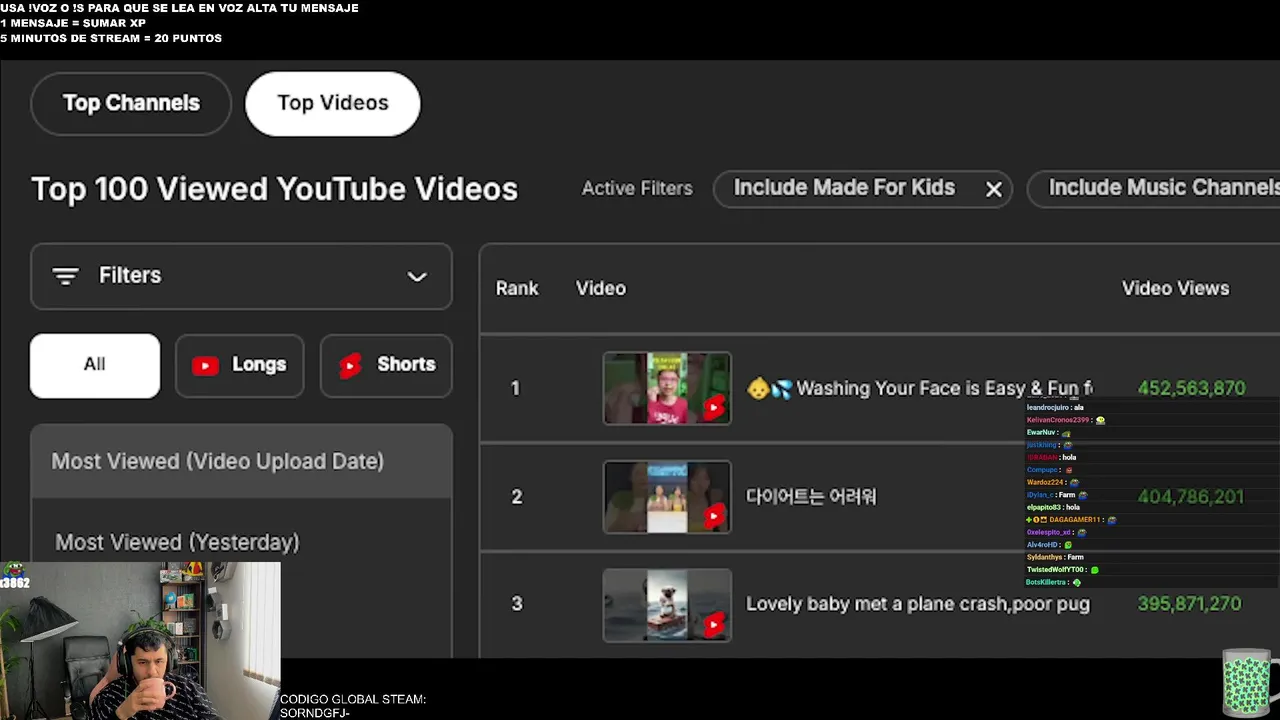Click the Shorts icon in Shorts button
The width and height of the screenshot is (1280, 720).
[x=350, y=366]
